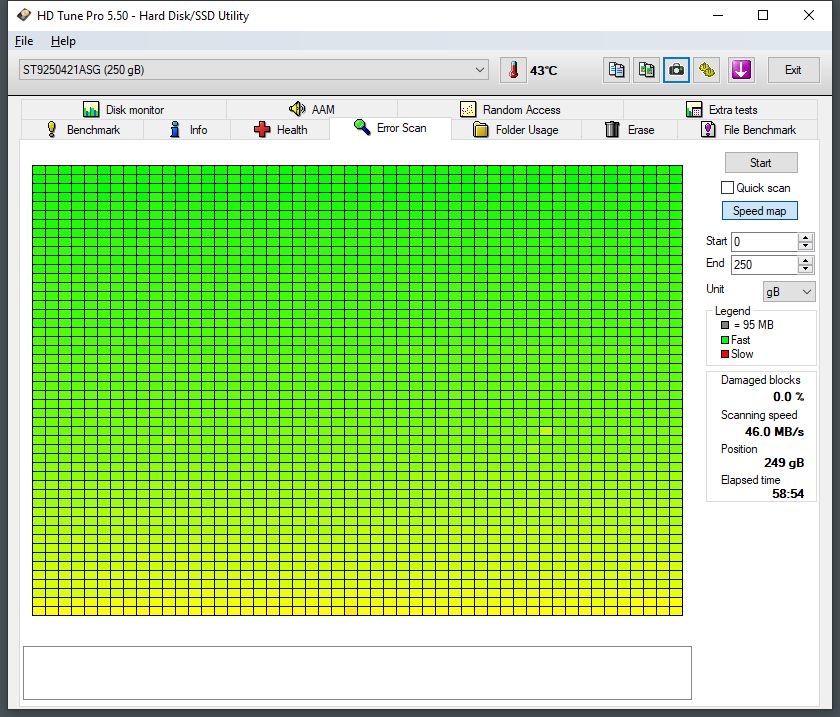Click the Random Access graph icon
Image resolution: width=840 pixels, height=717 pixels.
(x=468, y=109)
